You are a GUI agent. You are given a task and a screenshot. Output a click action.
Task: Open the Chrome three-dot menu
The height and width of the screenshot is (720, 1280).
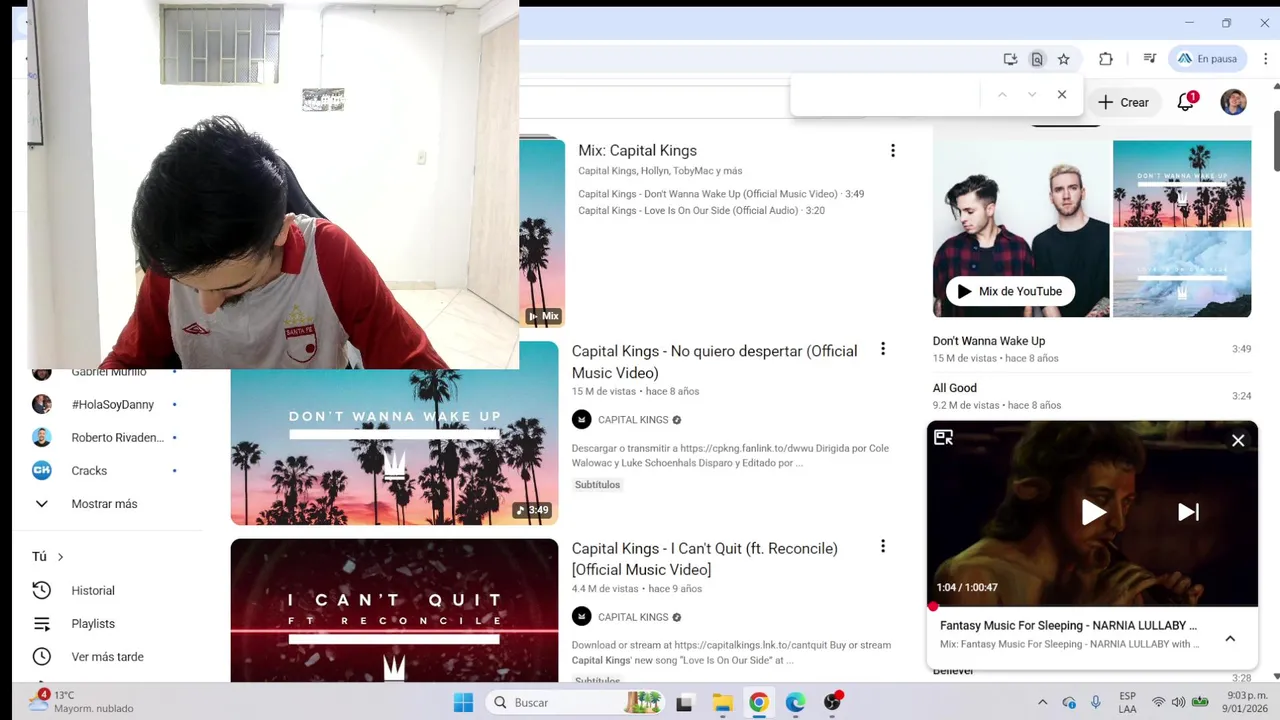click(x=1265, y=59)
